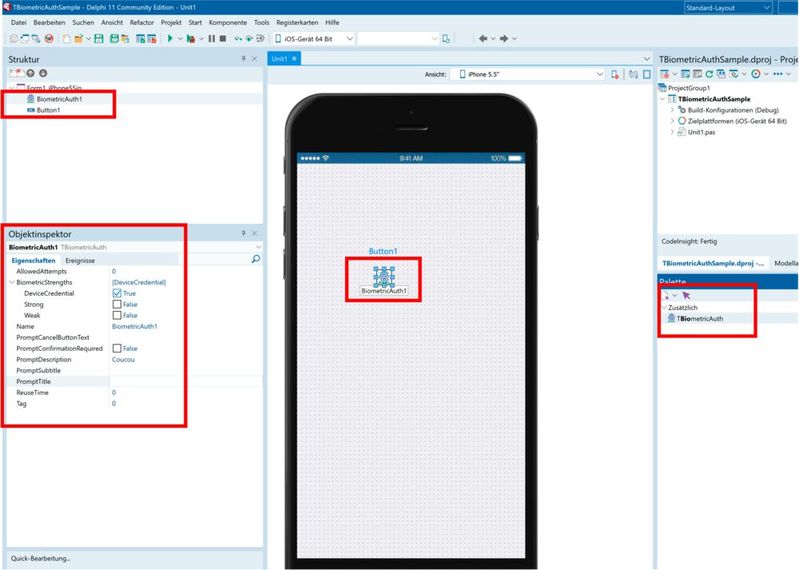Viewport: 799px width, 570px height.
Task: Click the purple arrow cursor icon in Palette
Action: (686, 295)
